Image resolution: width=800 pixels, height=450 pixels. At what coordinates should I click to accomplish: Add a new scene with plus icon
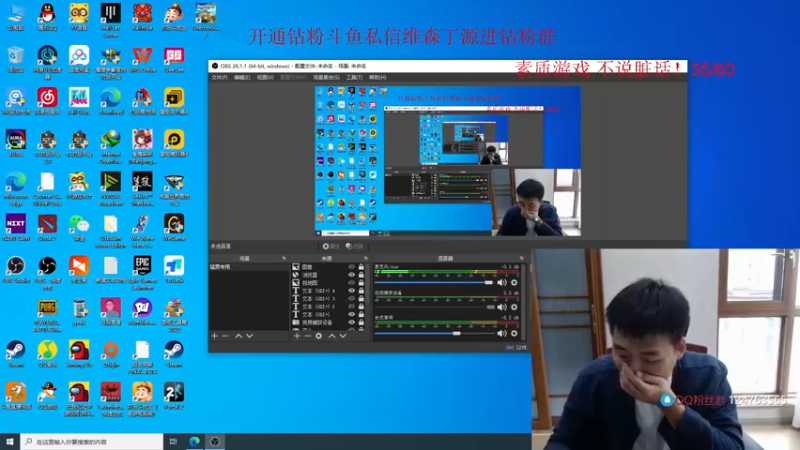click(215, 336)
